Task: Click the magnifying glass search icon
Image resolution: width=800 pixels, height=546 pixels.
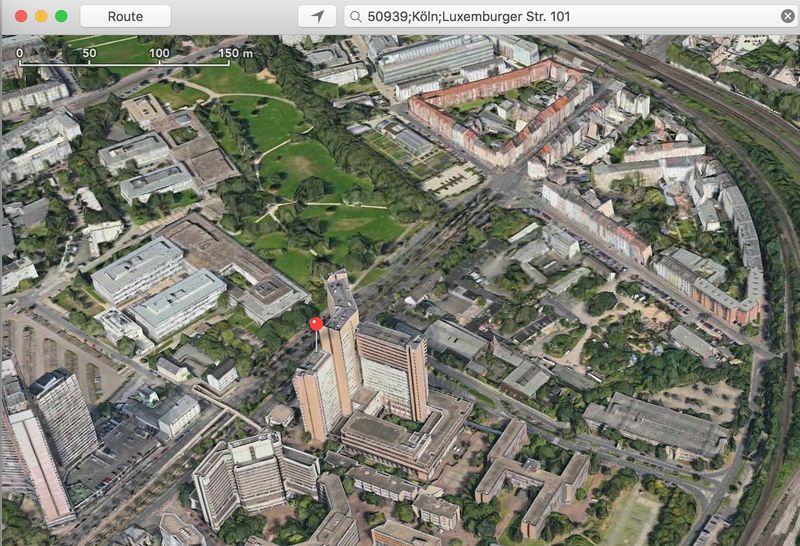Action: point(355,17)
